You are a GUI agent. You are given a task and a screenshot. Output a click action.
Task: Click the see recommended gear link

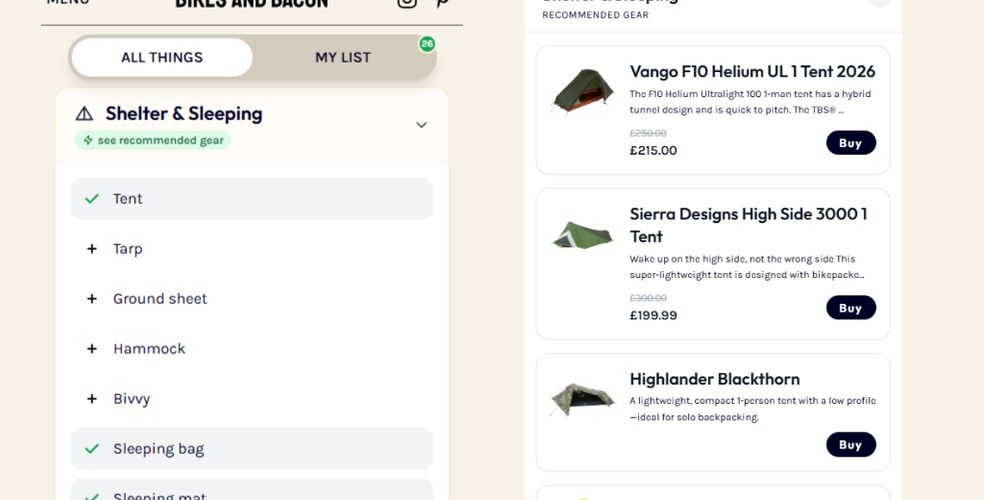tap(153, 140)
